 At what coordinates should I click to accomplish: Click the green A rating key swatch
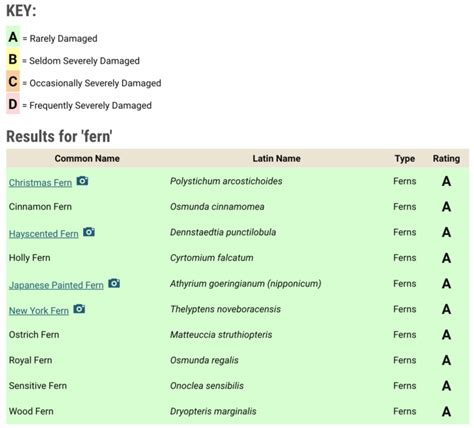coord(13,37)
